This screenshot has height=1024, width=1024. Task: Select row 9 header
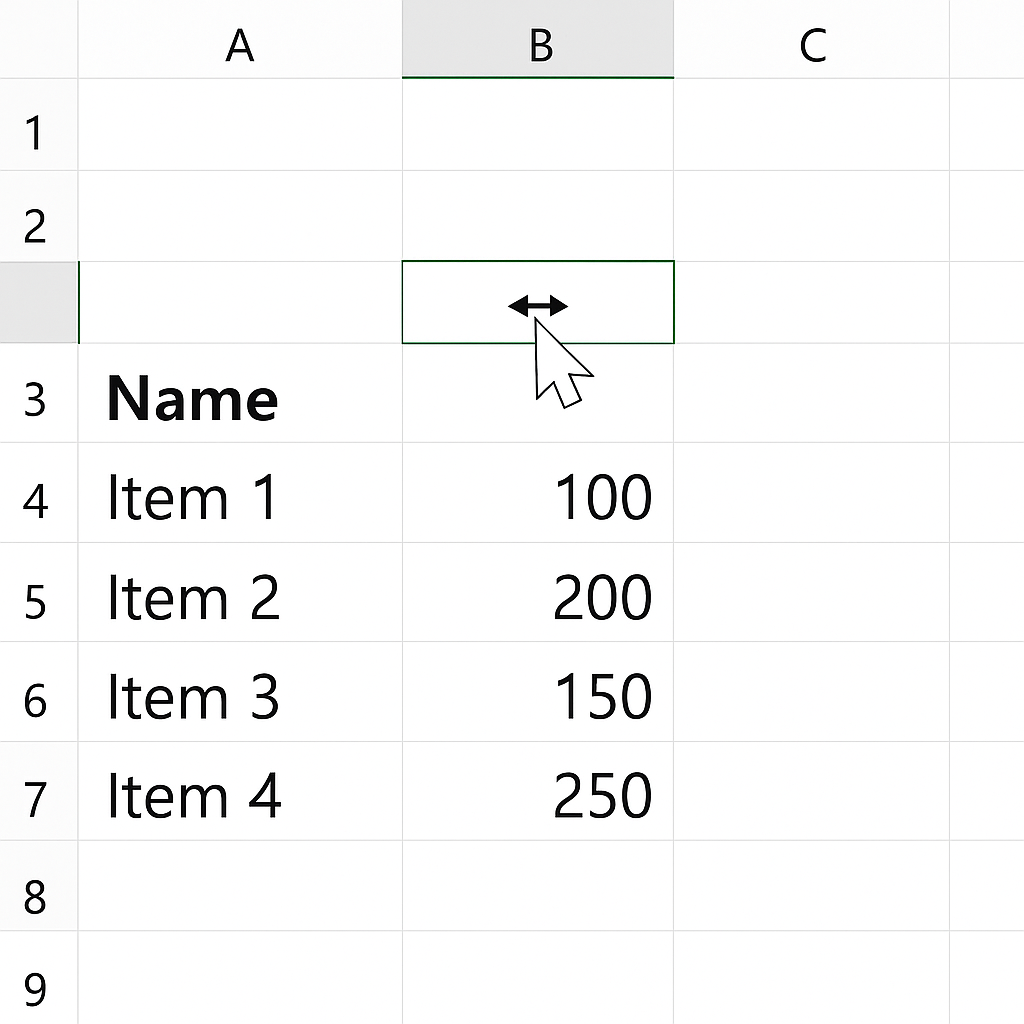click(39, 978)
